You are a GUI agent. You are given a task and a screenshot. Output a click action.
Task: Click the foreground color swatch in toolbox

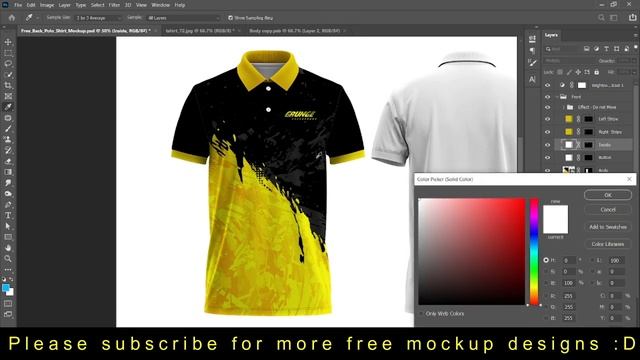click(x=6, y=288)
